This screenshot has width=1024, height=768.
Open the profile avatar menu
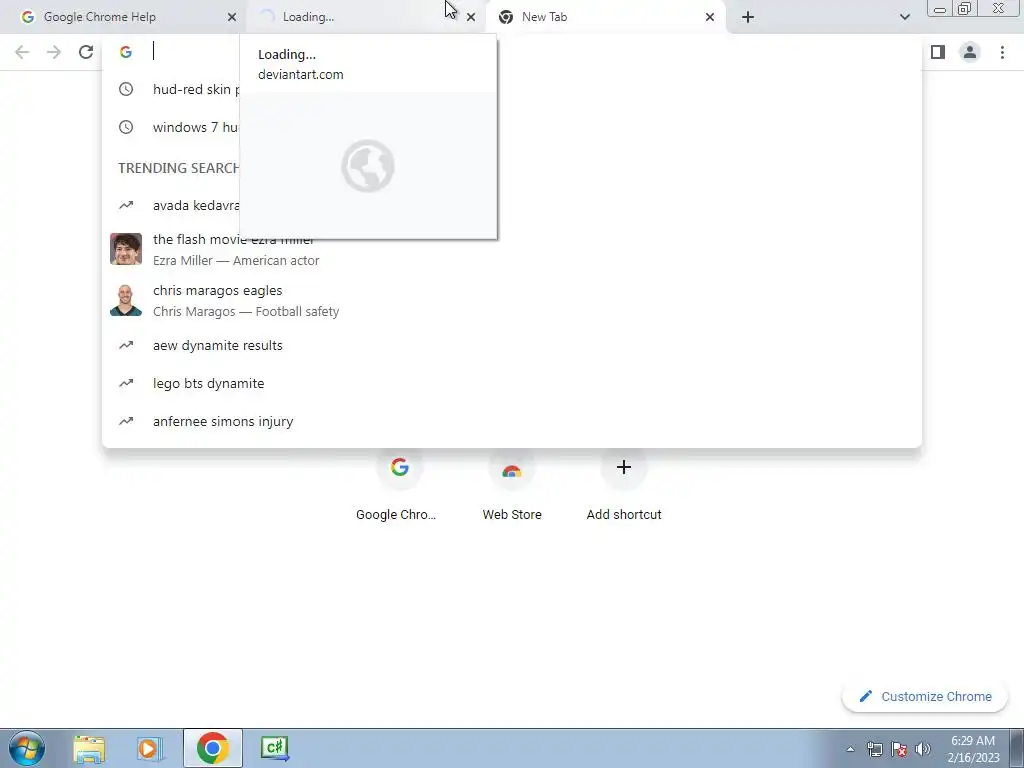tap(970, 52)
